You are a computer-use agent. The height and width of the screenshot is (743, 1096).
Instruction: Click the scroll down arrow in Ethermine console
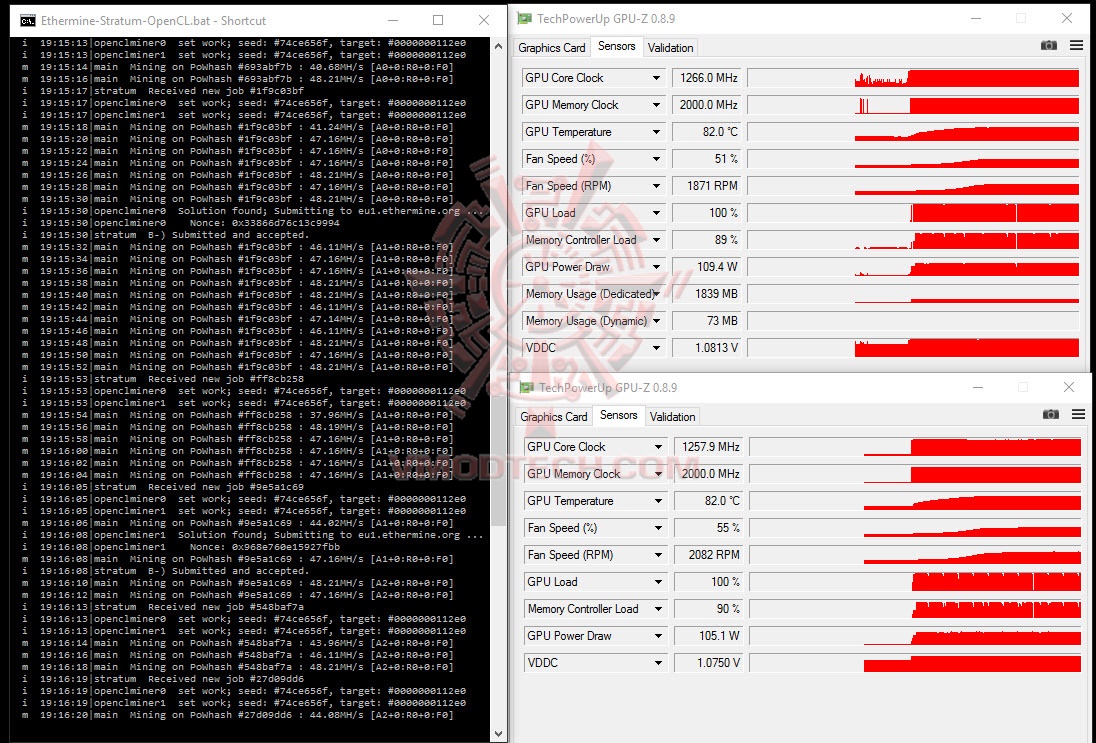click(498, 734)
